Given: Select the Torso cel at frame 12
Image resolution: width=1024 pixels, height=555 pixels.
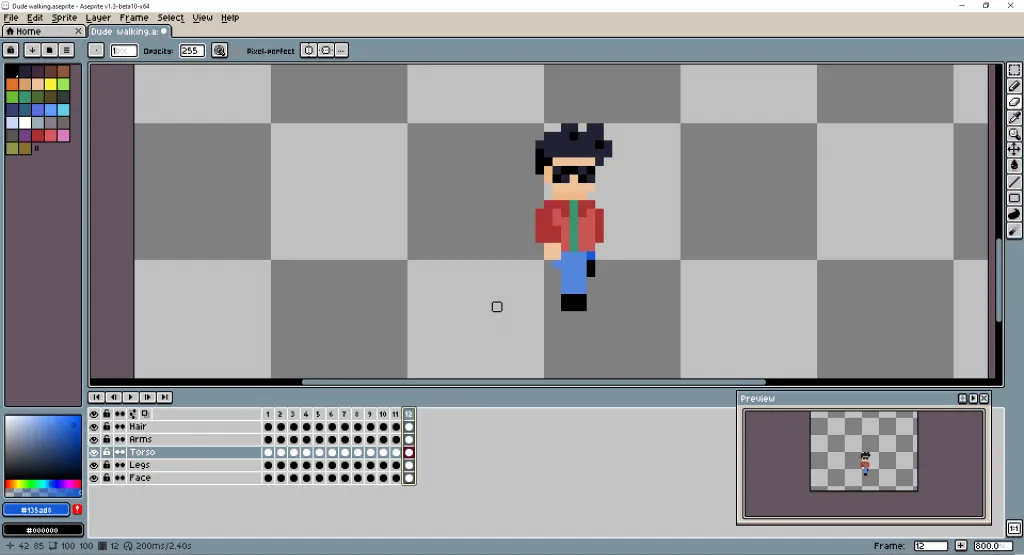Looking at the screenshot, I should tap(409, 452).
